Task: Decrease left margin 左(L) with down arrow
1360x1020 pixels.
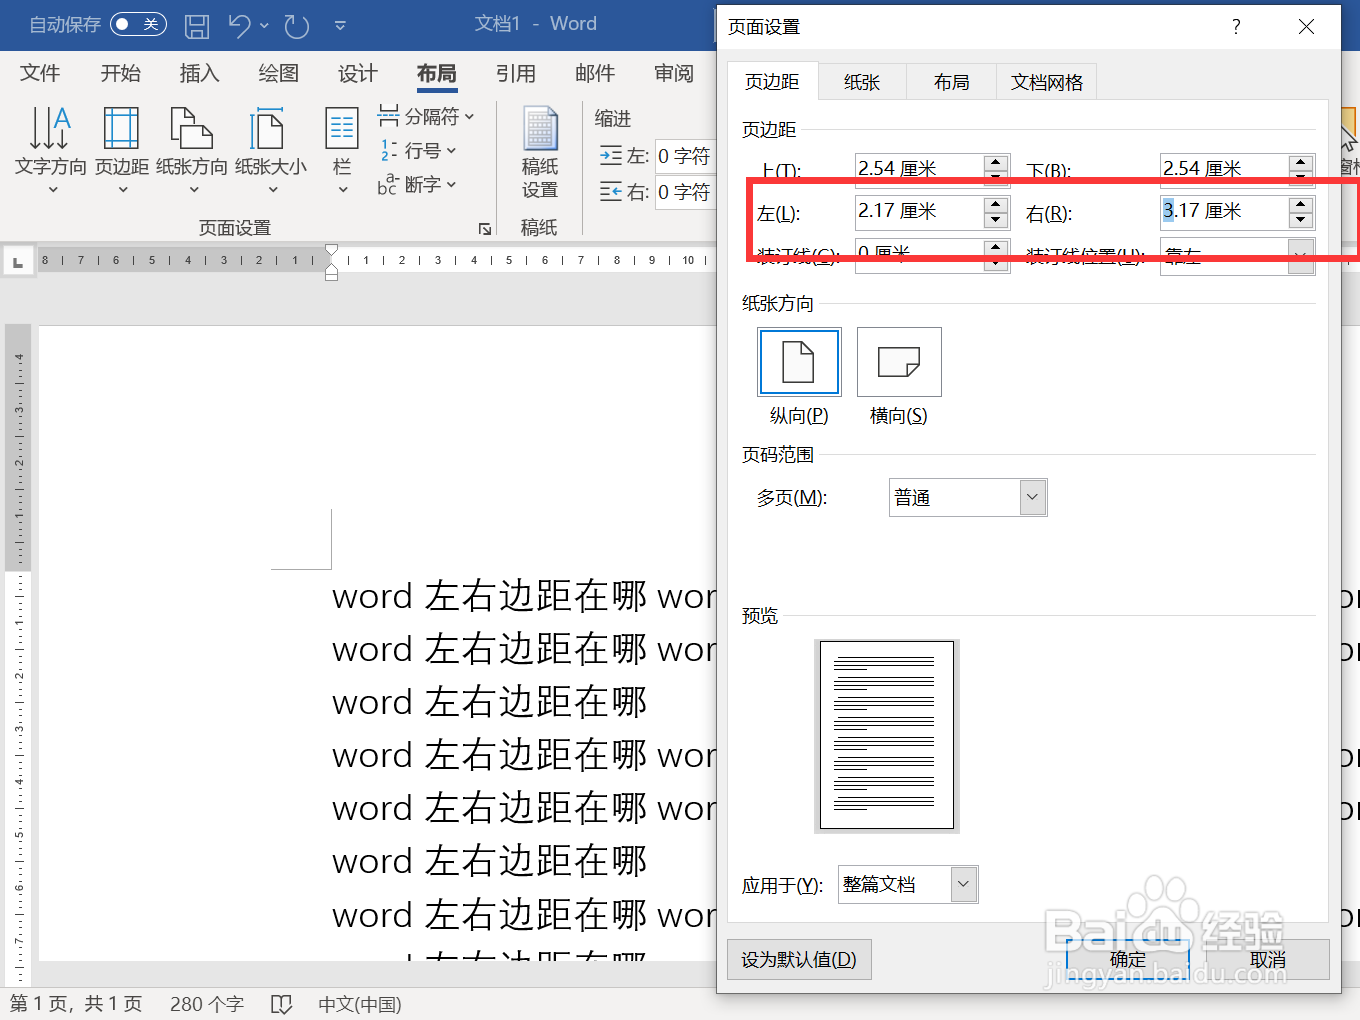Action: pos(996,220)
